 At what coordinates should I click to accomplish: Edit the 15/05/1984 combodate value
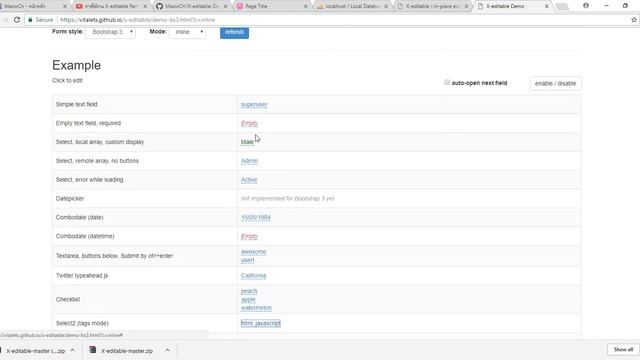[256, 218]
